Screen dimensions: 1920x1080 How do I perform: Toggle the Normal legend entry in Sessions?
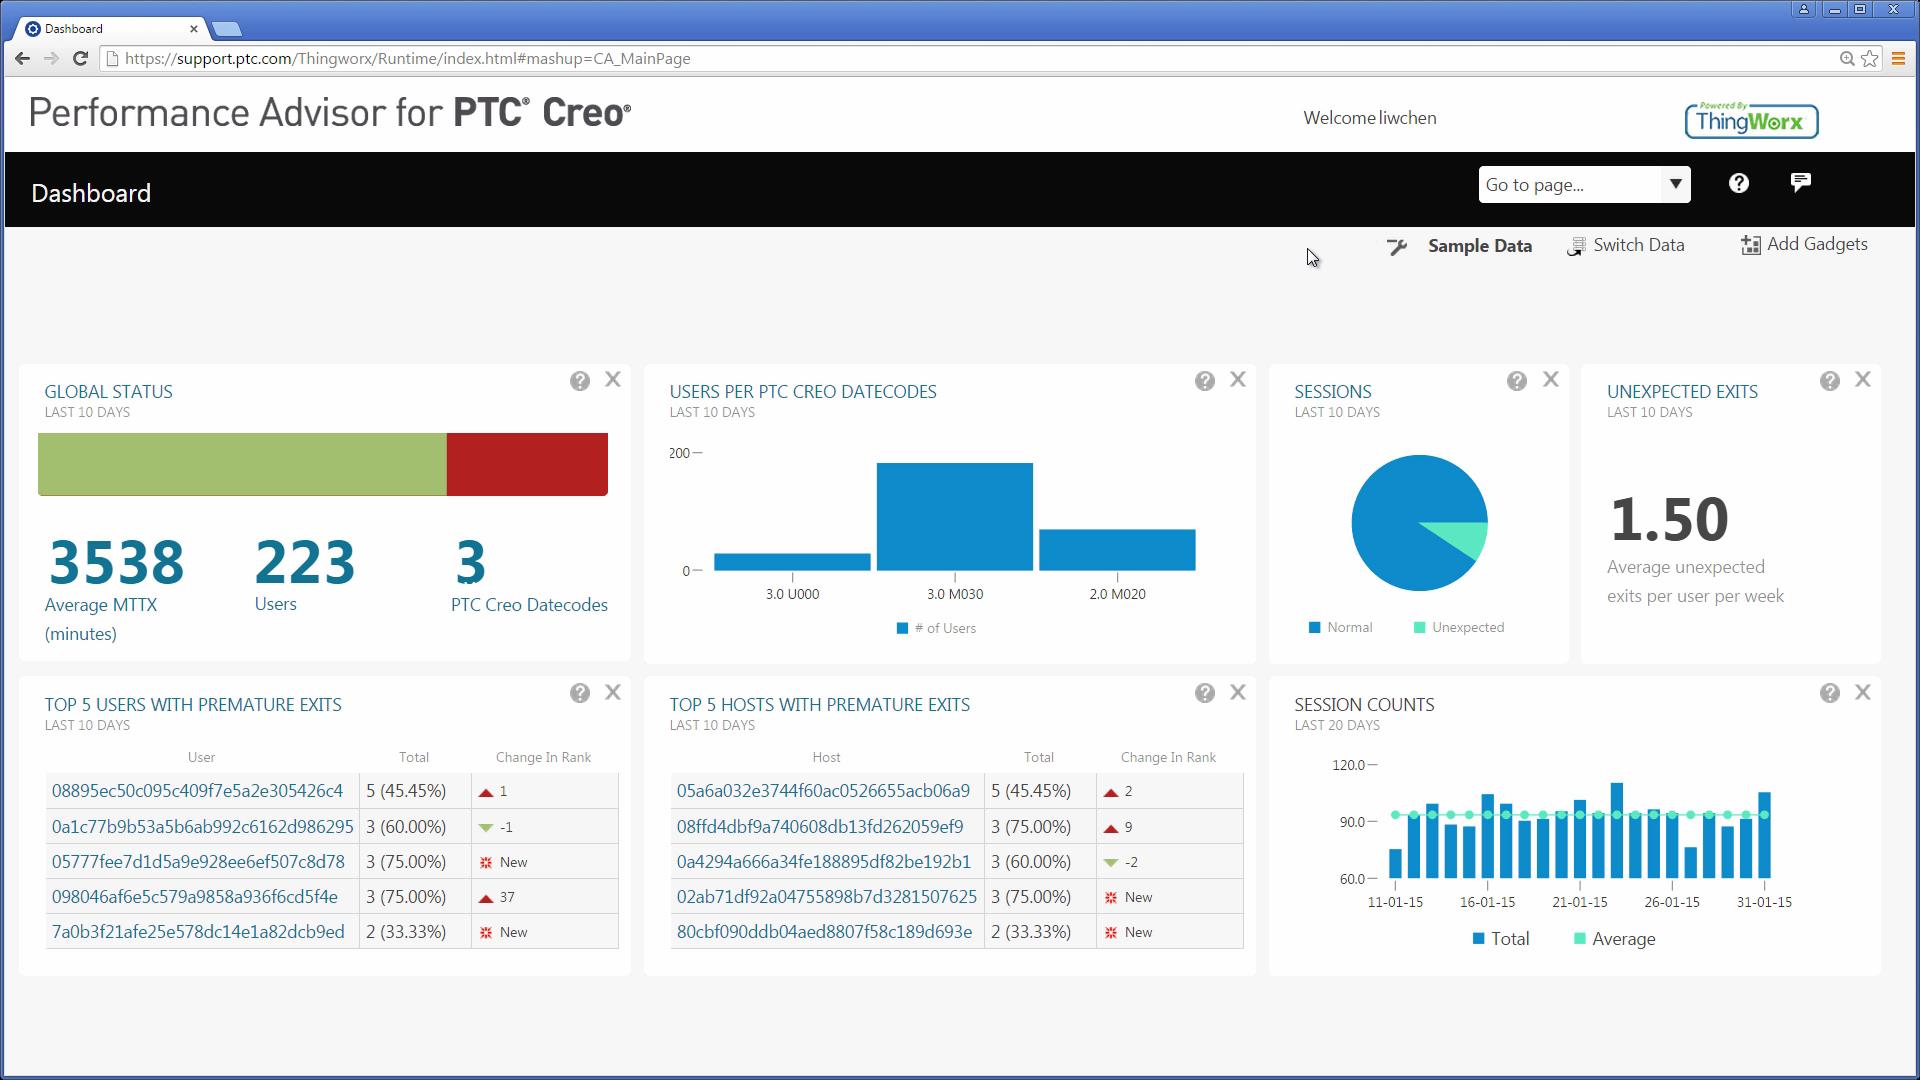pyautogui.click(x=1340, y=628)
